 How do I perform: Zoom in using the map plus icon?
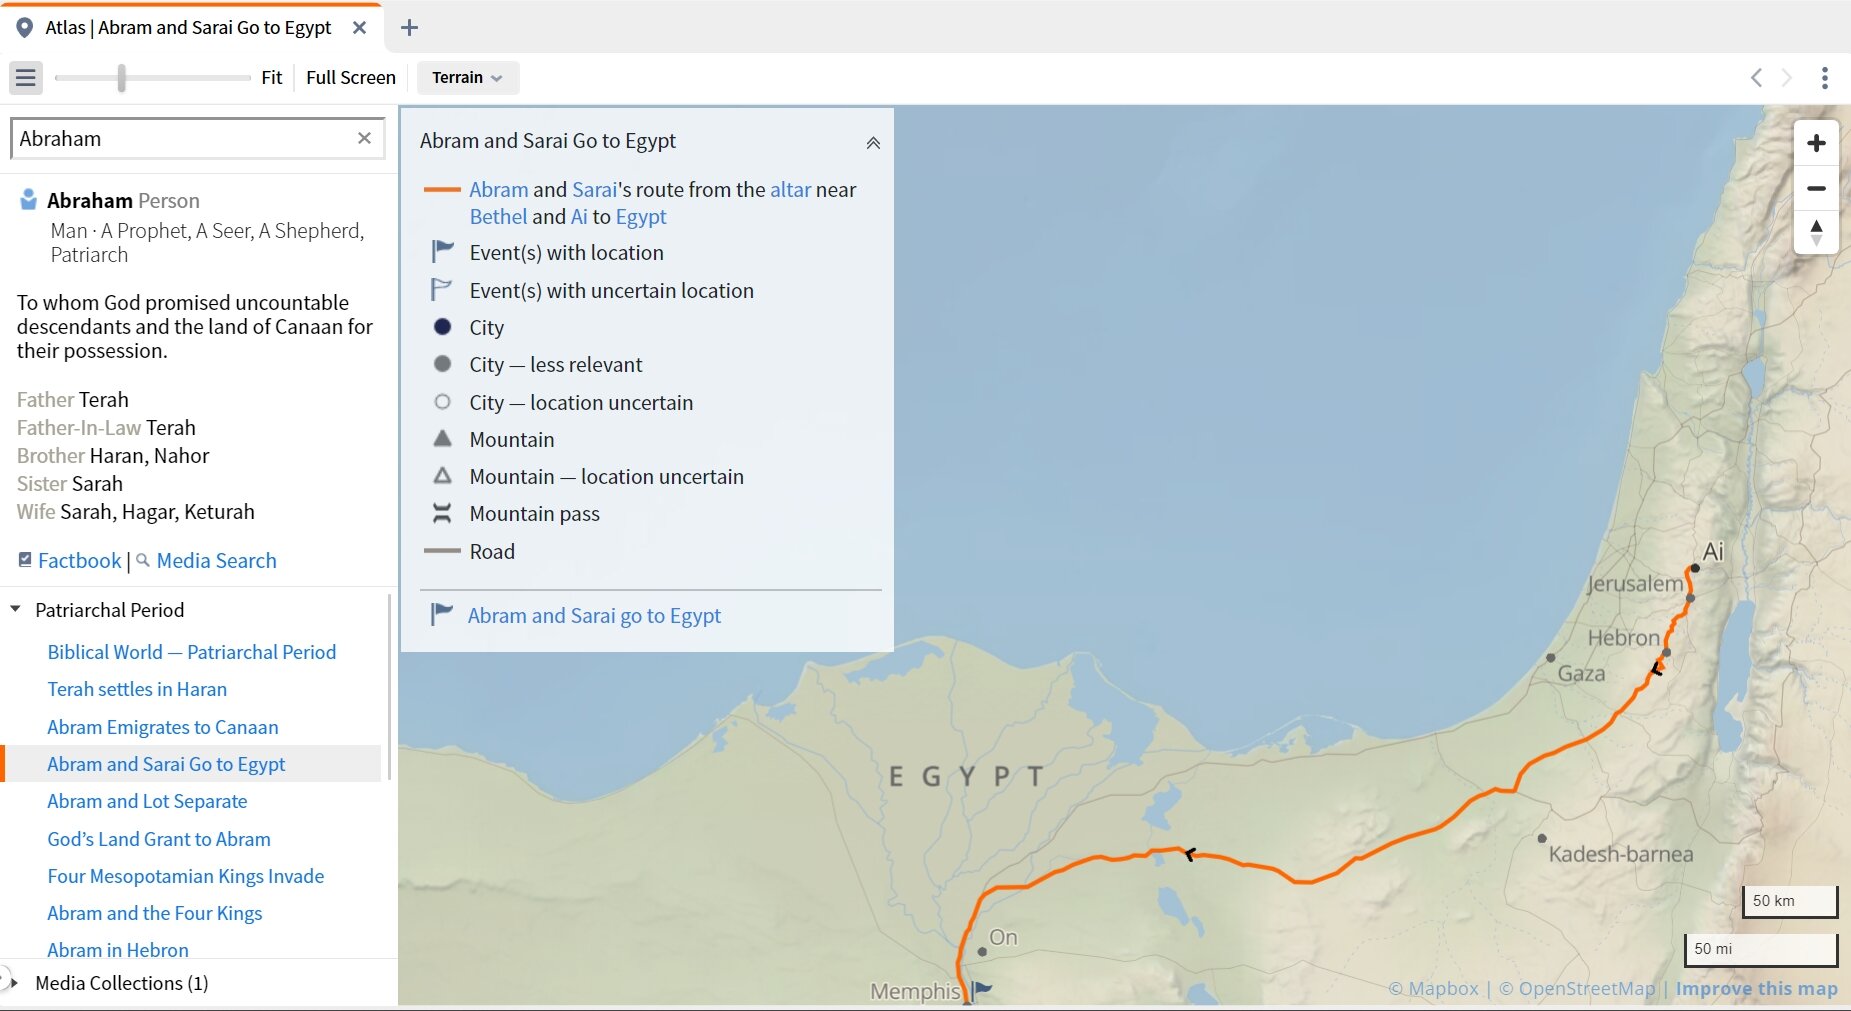1817,142
